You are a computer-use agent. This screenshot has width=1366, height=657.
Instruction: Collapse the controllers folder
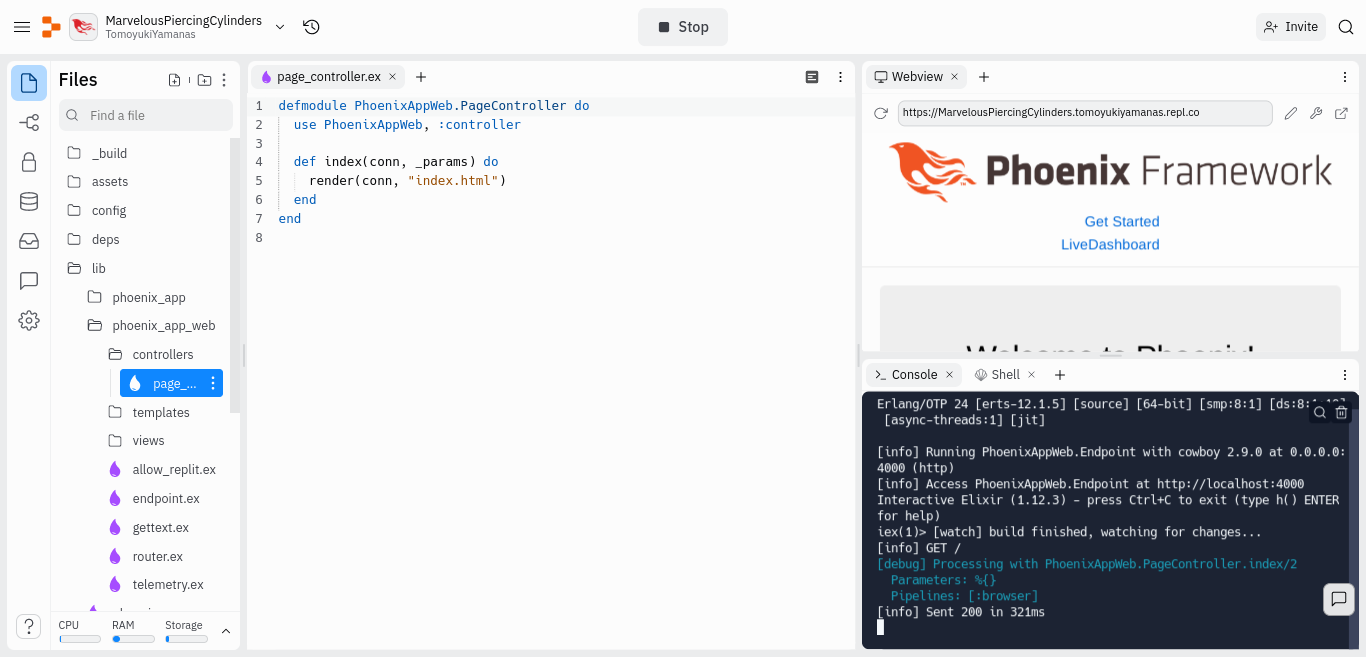click(164, 355)
